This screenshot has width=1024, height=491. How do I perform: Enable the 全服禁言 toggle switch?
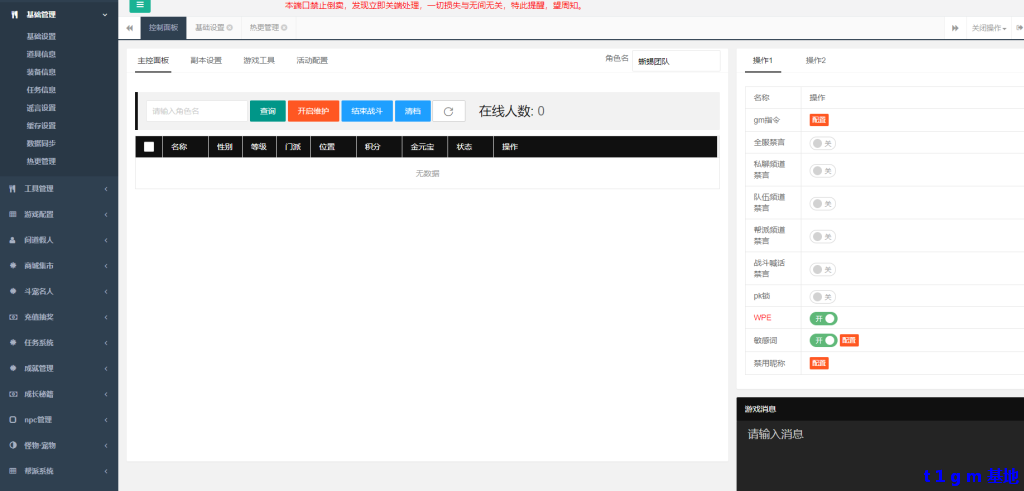[x=822, y=143]
